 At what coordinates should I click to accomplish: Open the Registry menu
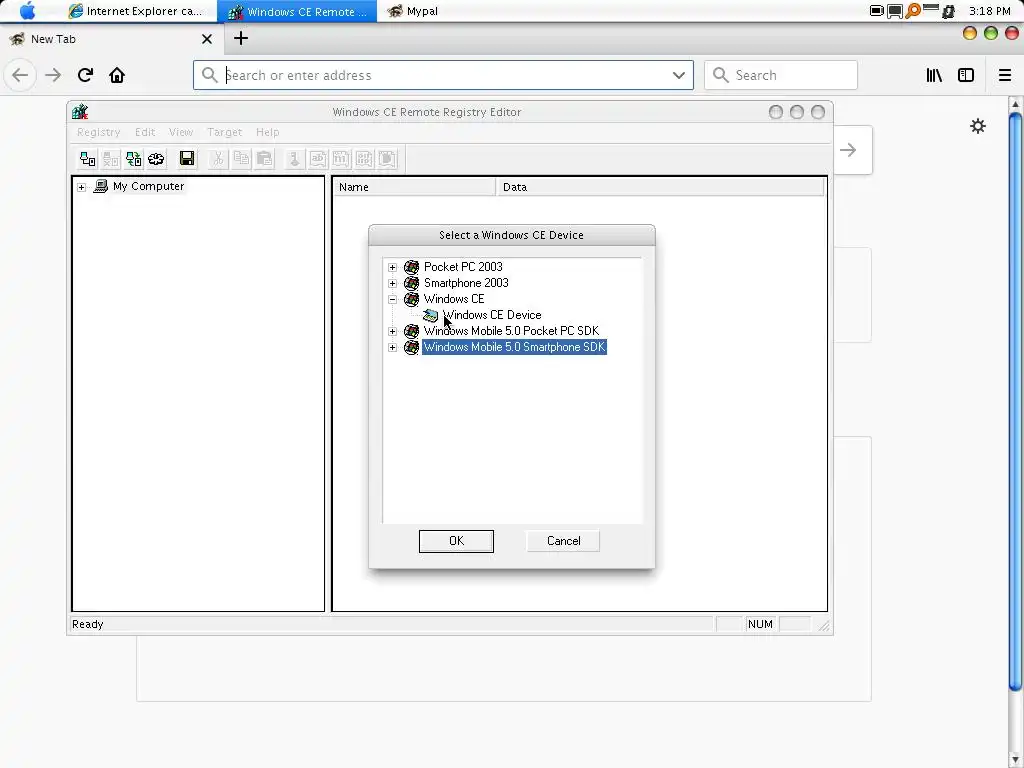click(99, 132)
